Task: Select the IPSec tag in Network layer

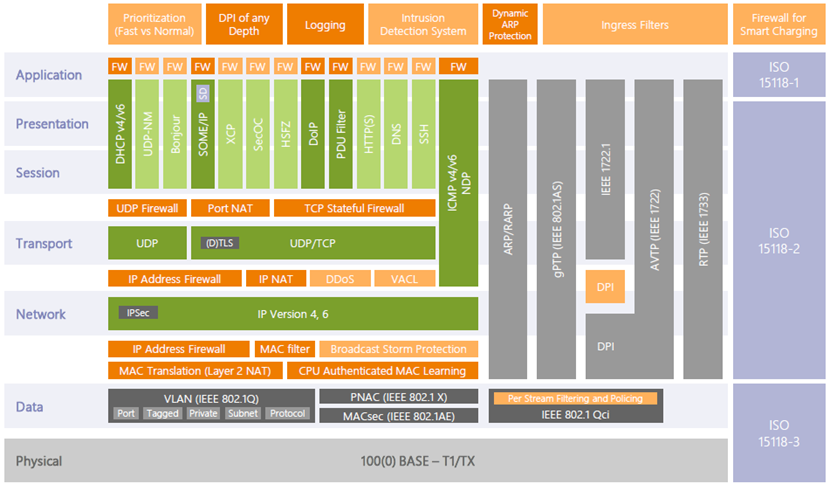Action: pos(136,313)
